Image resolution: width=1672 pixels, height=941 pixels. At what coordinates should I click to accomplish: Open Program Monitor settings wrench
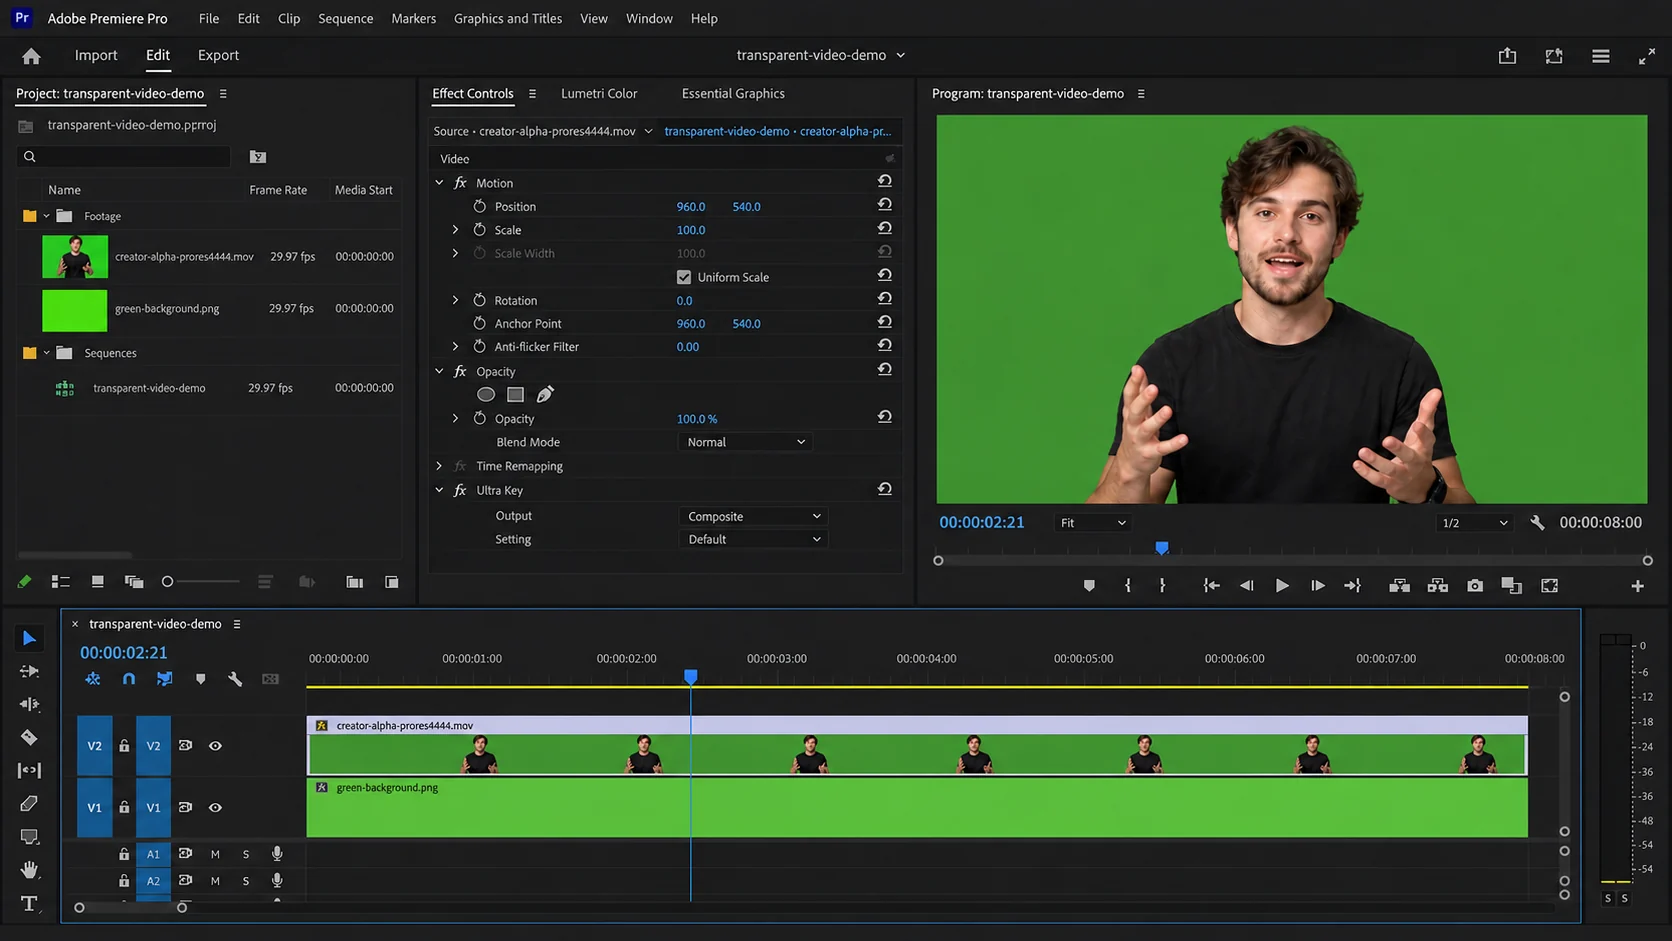click(x=1537, y=523)
